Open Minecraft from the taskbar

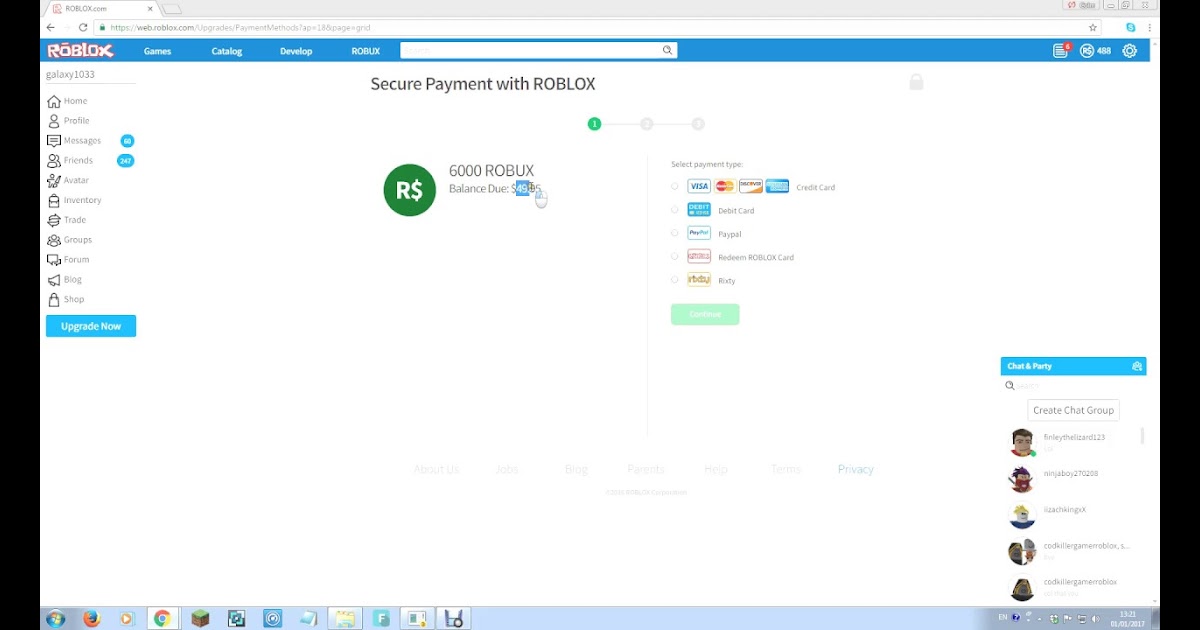pyautogui.click(x=200, y=618)
